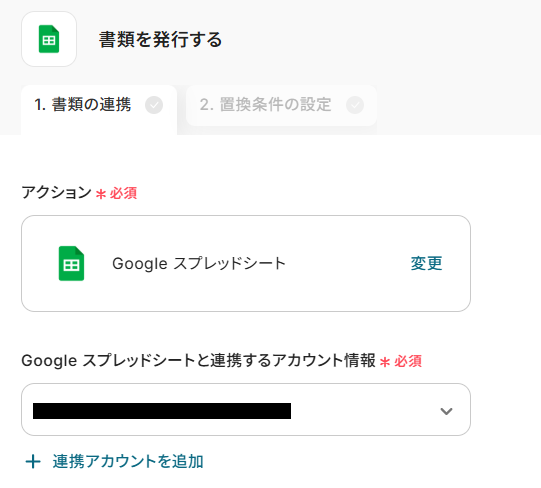This screenshot has height=488, width=541.
Task: Click the 必須 marker beside アカウント情報
Action: click(408, 361)
